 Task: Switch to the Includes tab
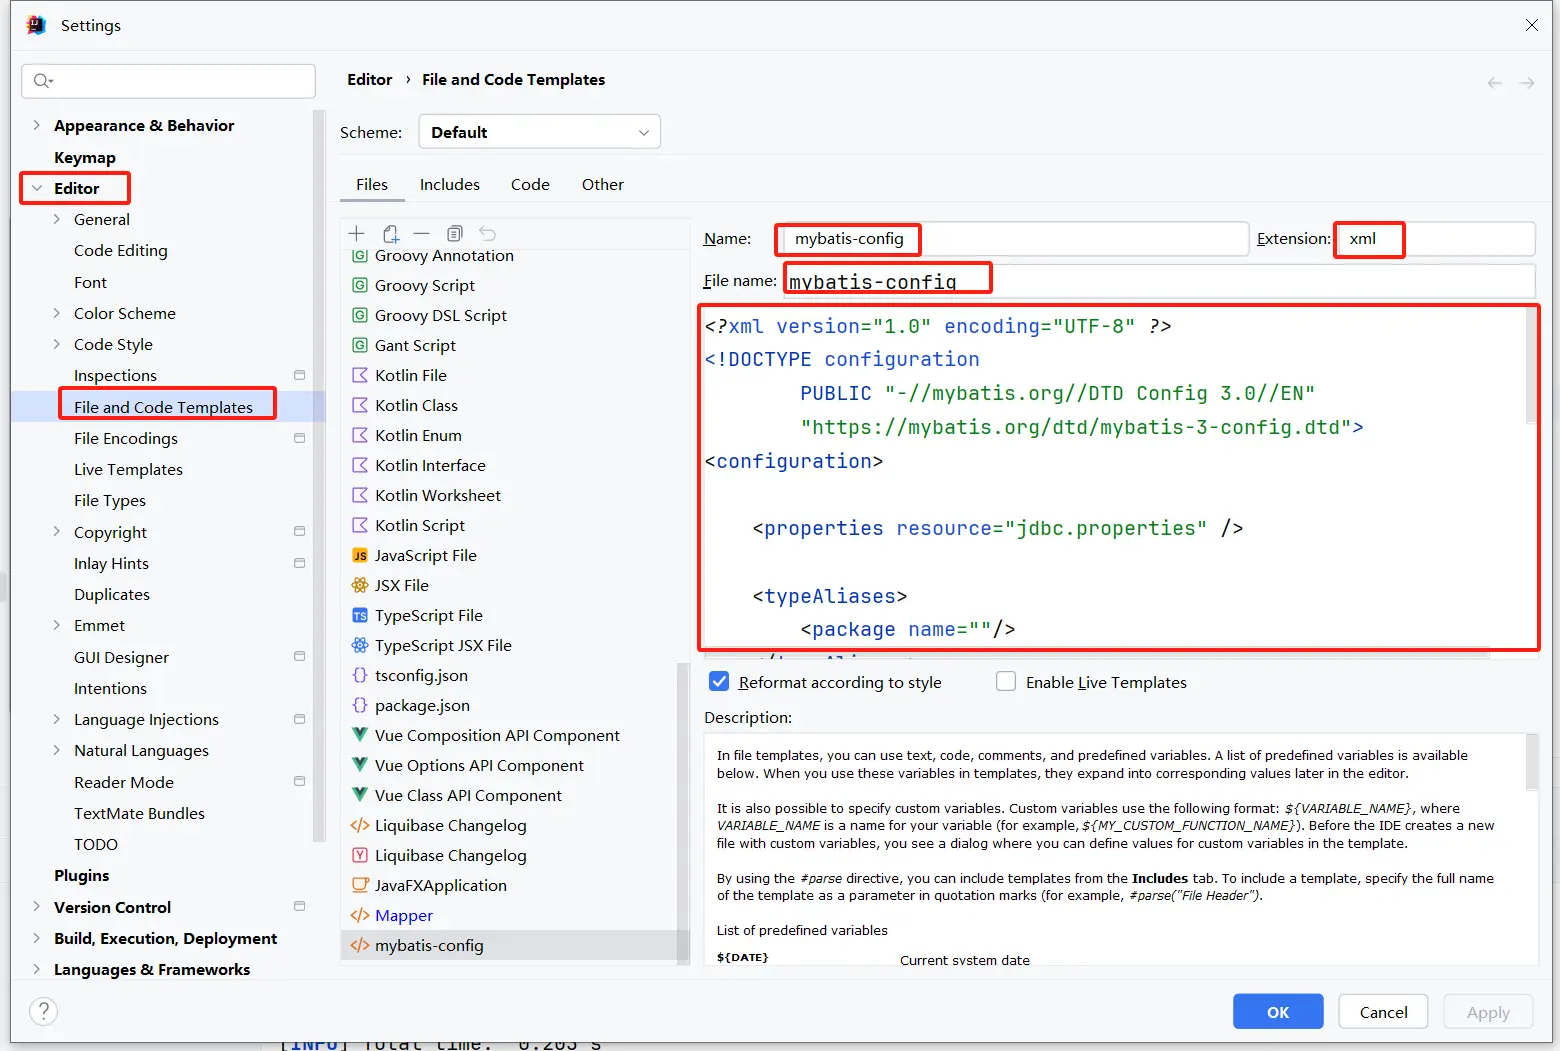(449, 185)
